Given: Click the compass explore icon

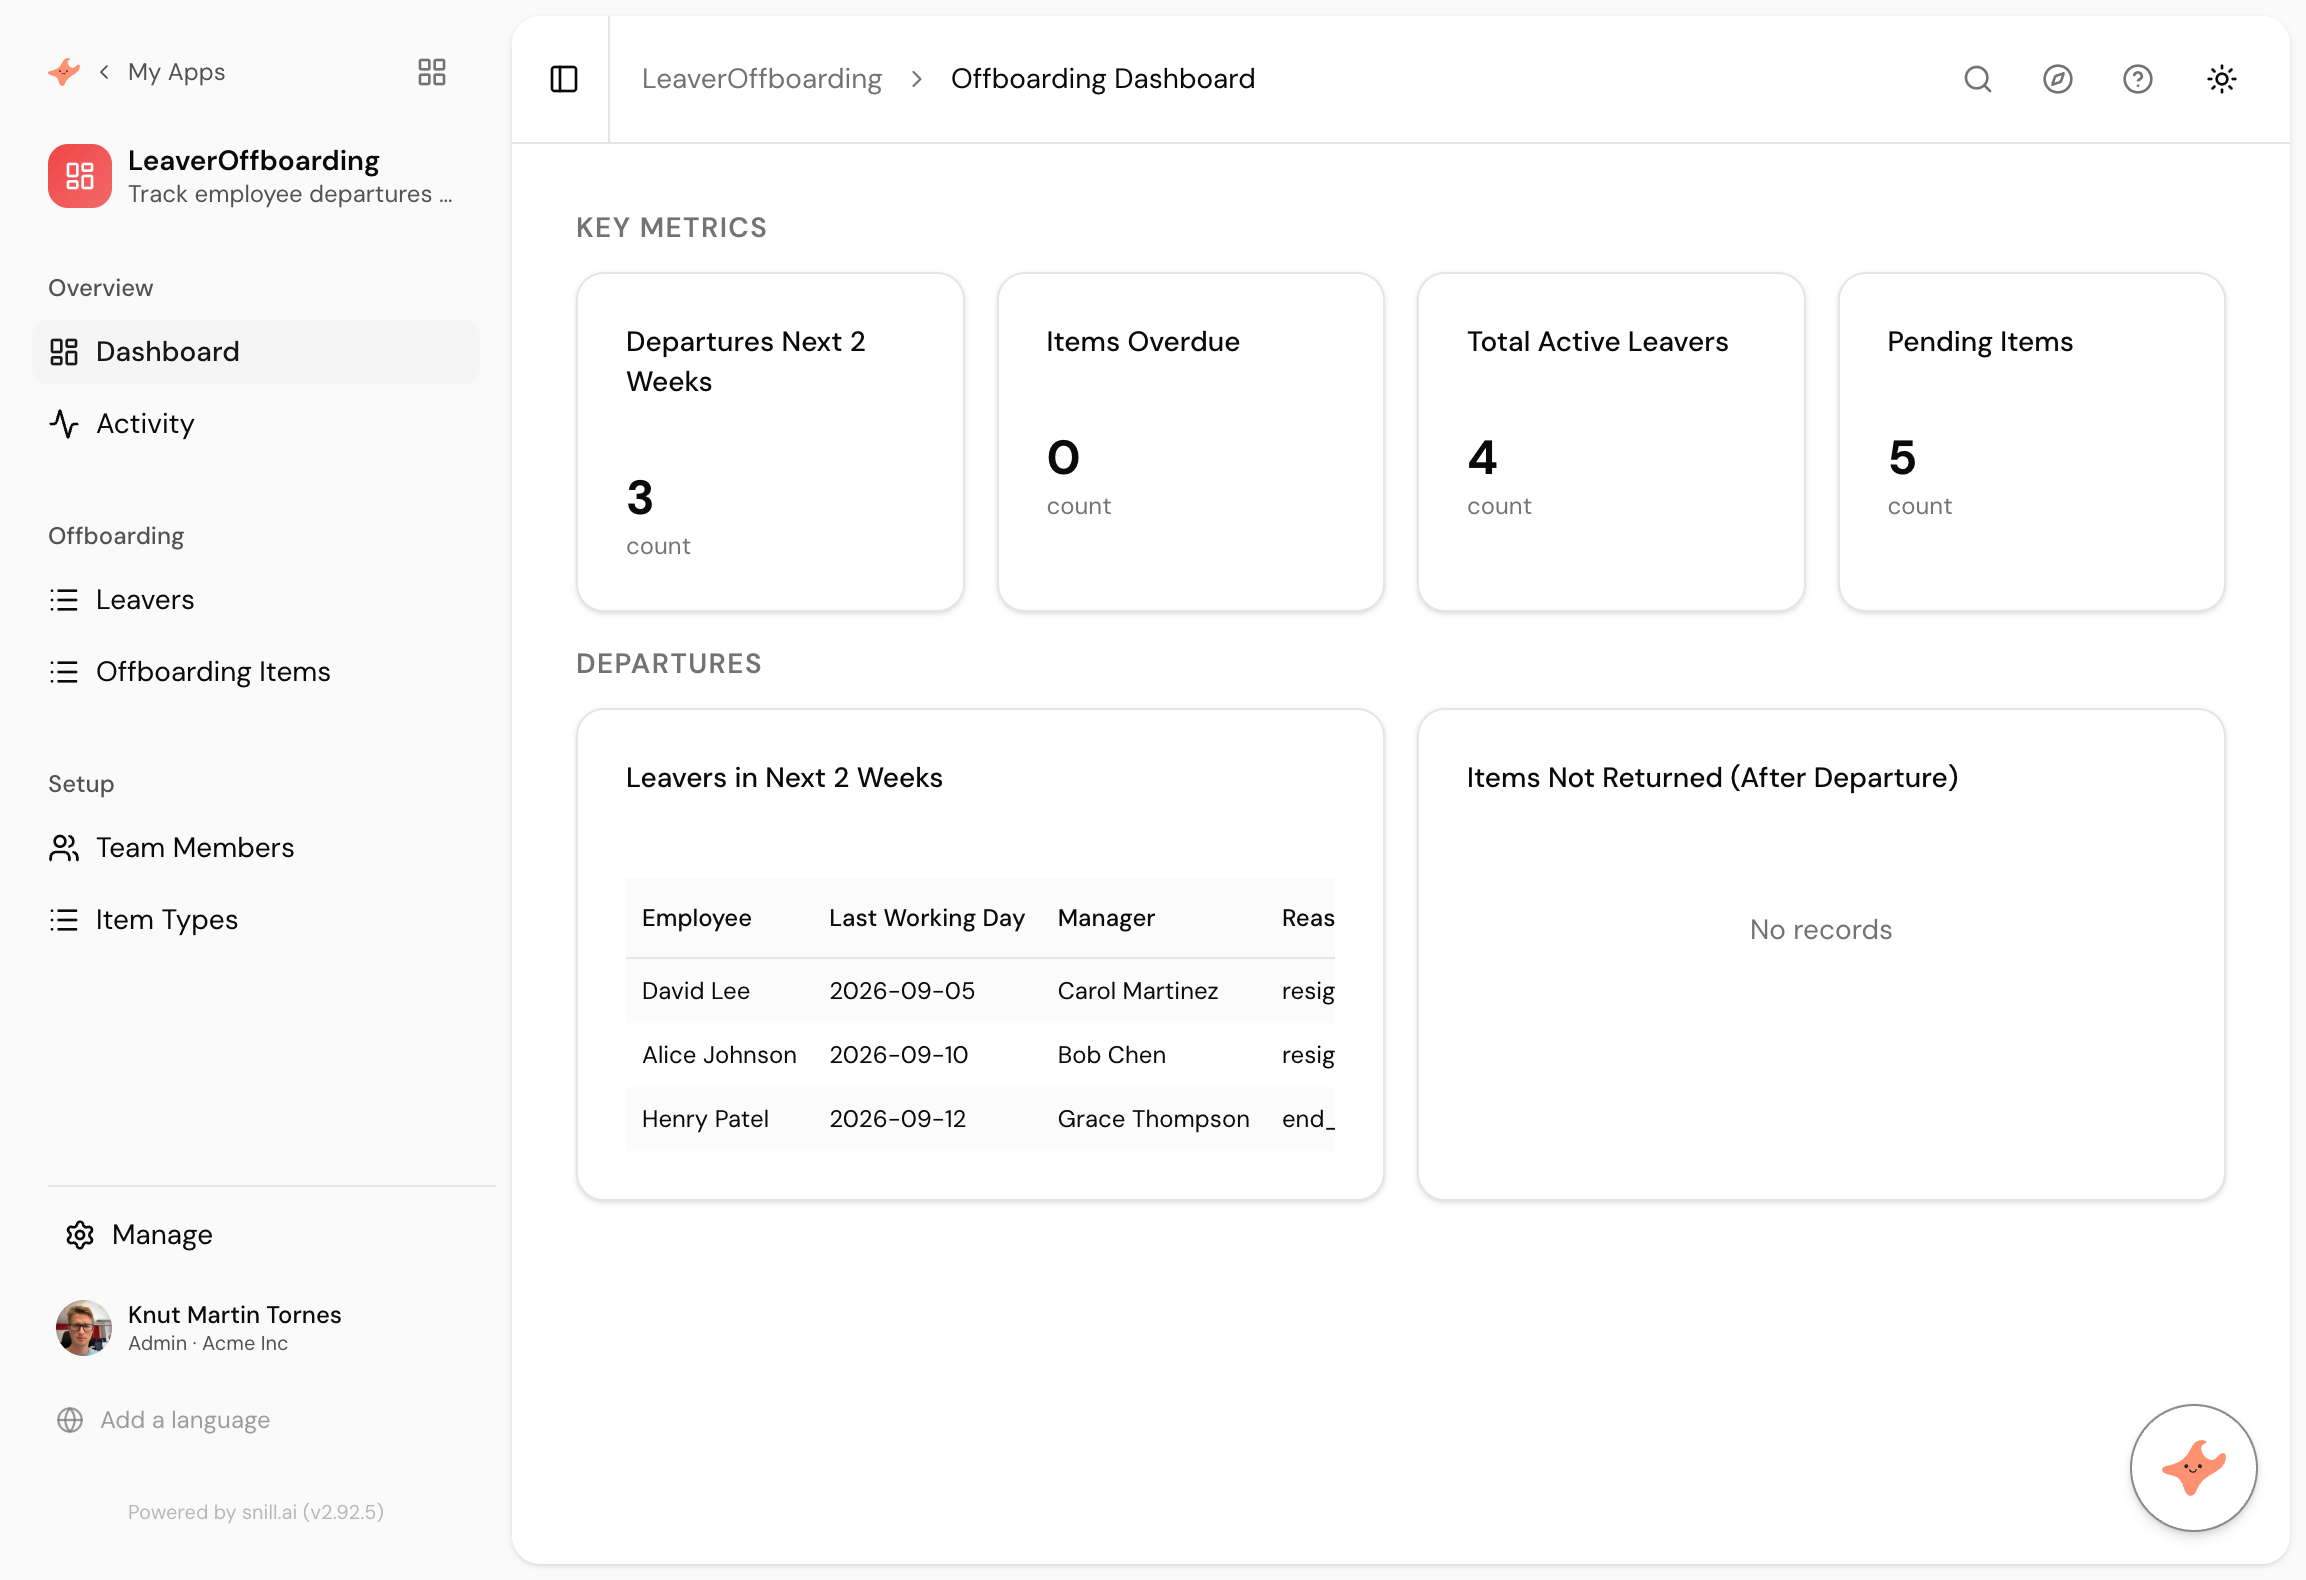Looking at the screenshot, I should 2058,79.
